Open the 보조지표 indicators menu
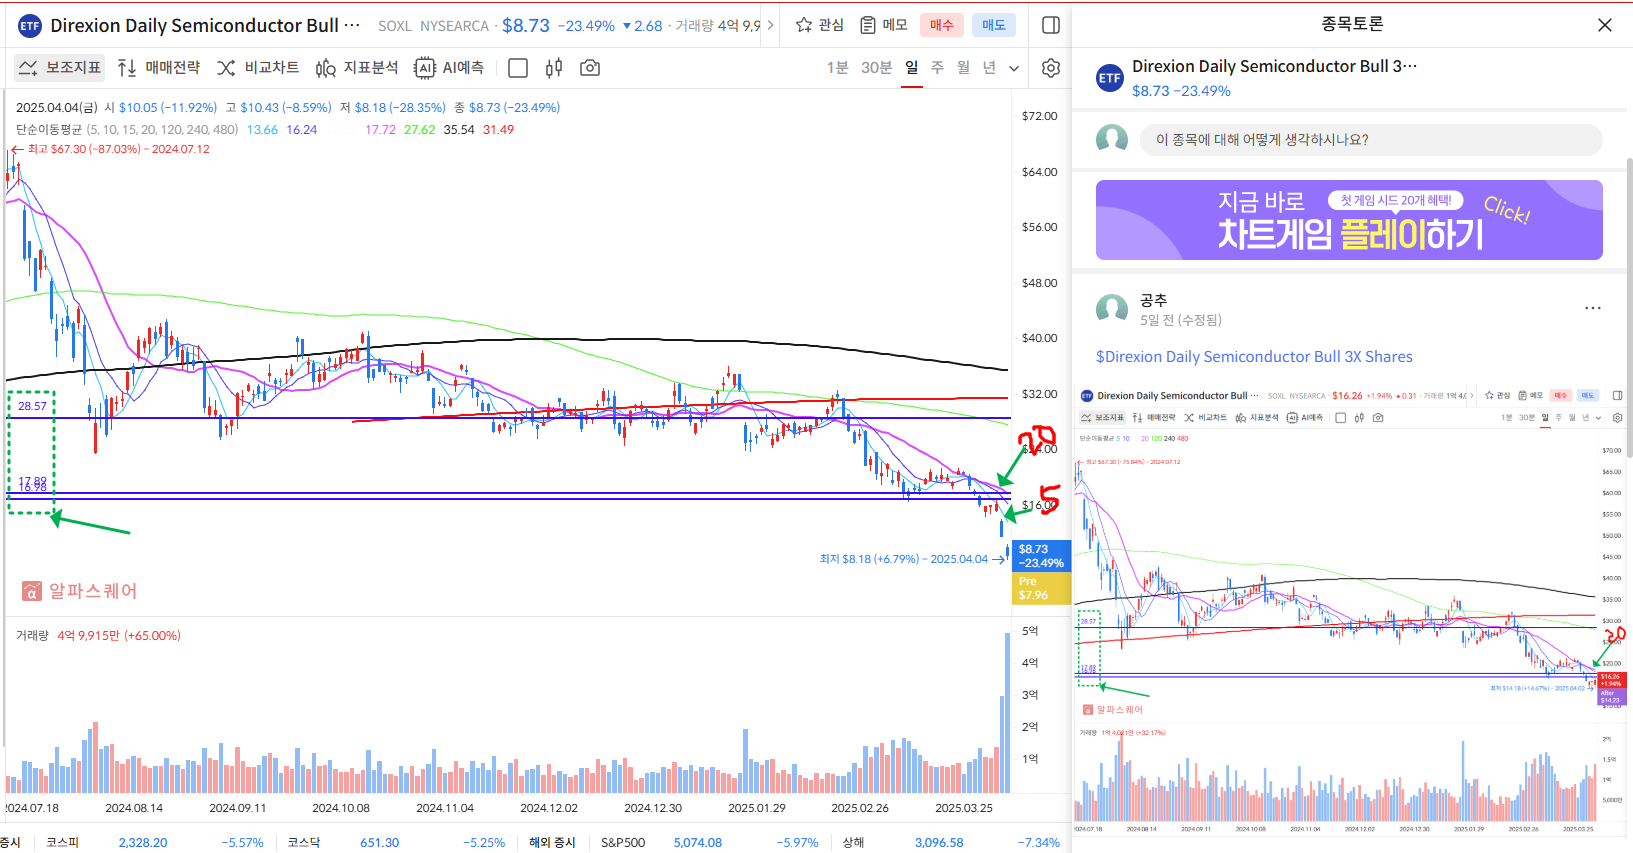 point(60,68)
